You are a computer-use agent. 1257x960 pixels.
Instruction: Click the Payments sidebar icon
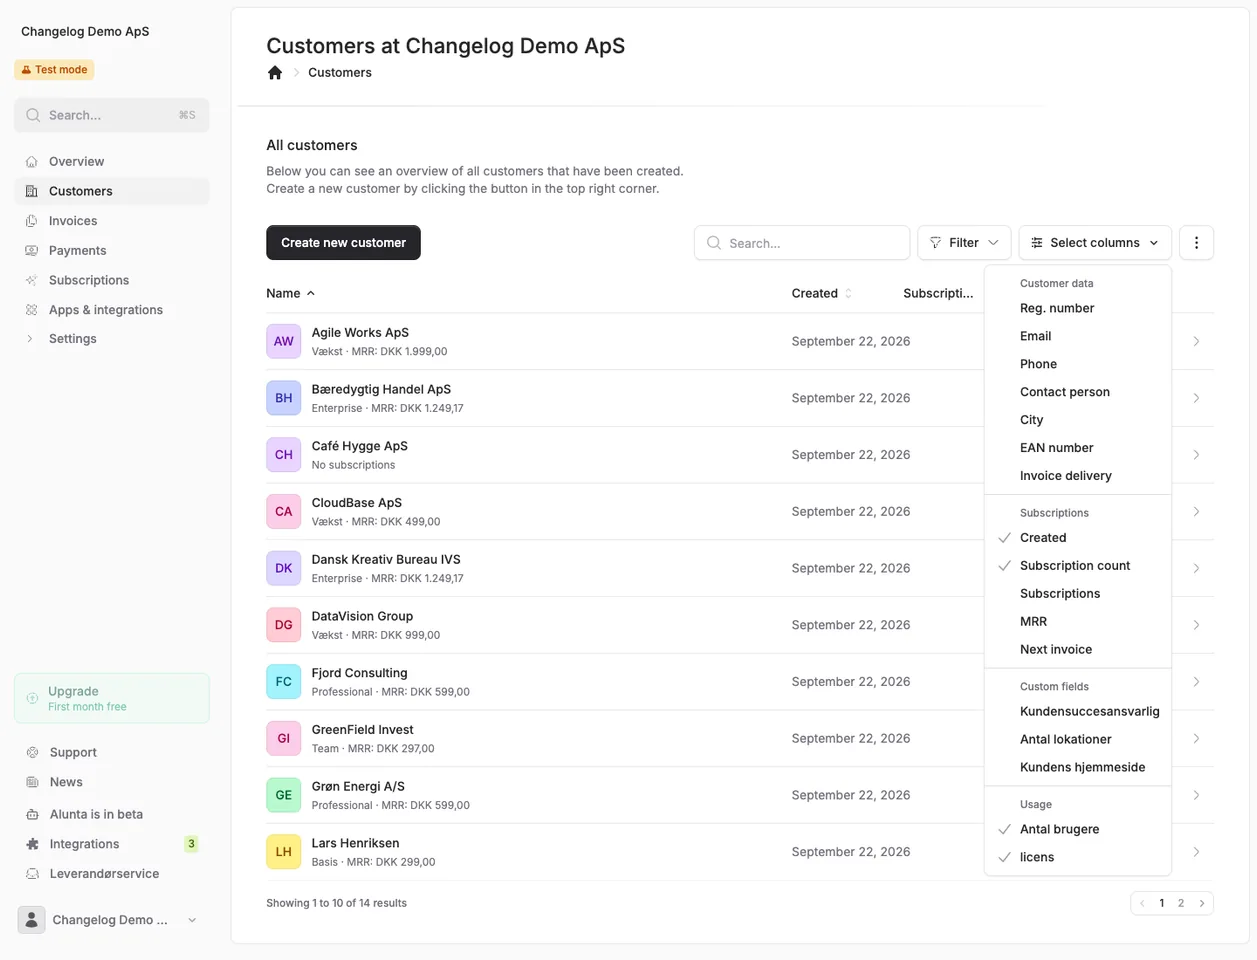[x=32, y=251]
